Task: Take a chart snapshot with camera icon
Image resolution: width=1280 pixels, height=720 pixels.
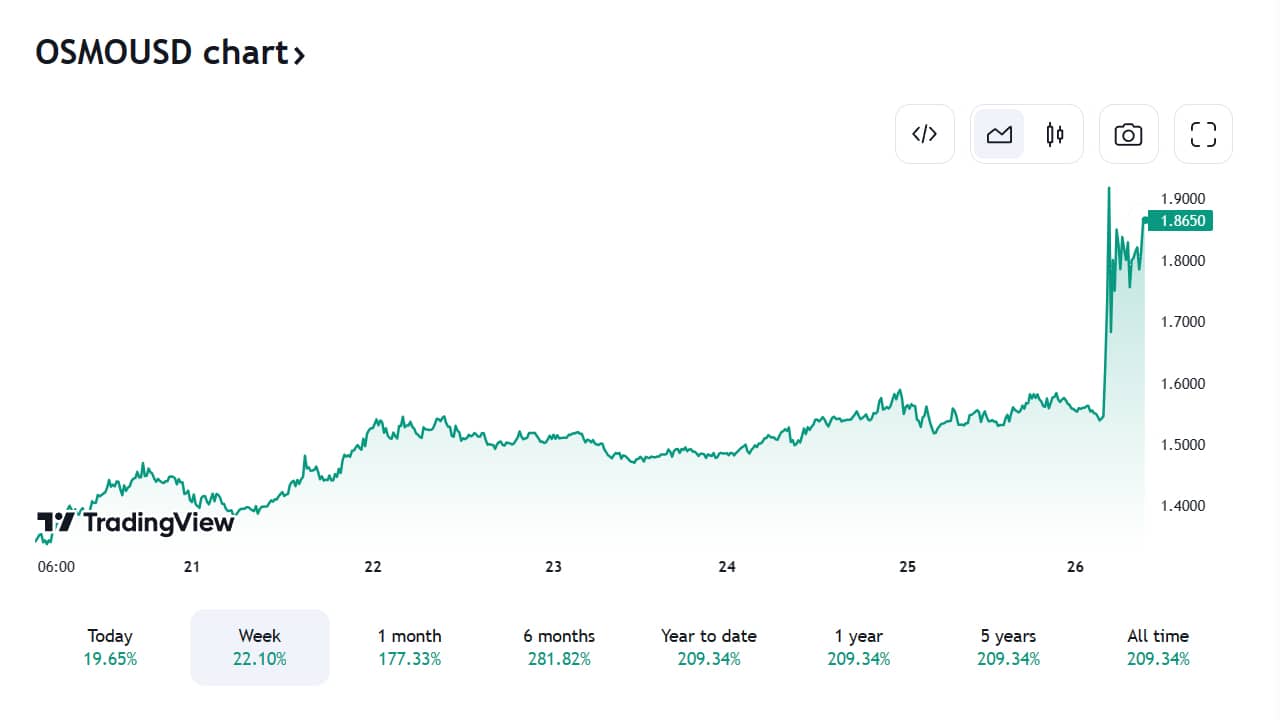Action: coord(1128,134)
